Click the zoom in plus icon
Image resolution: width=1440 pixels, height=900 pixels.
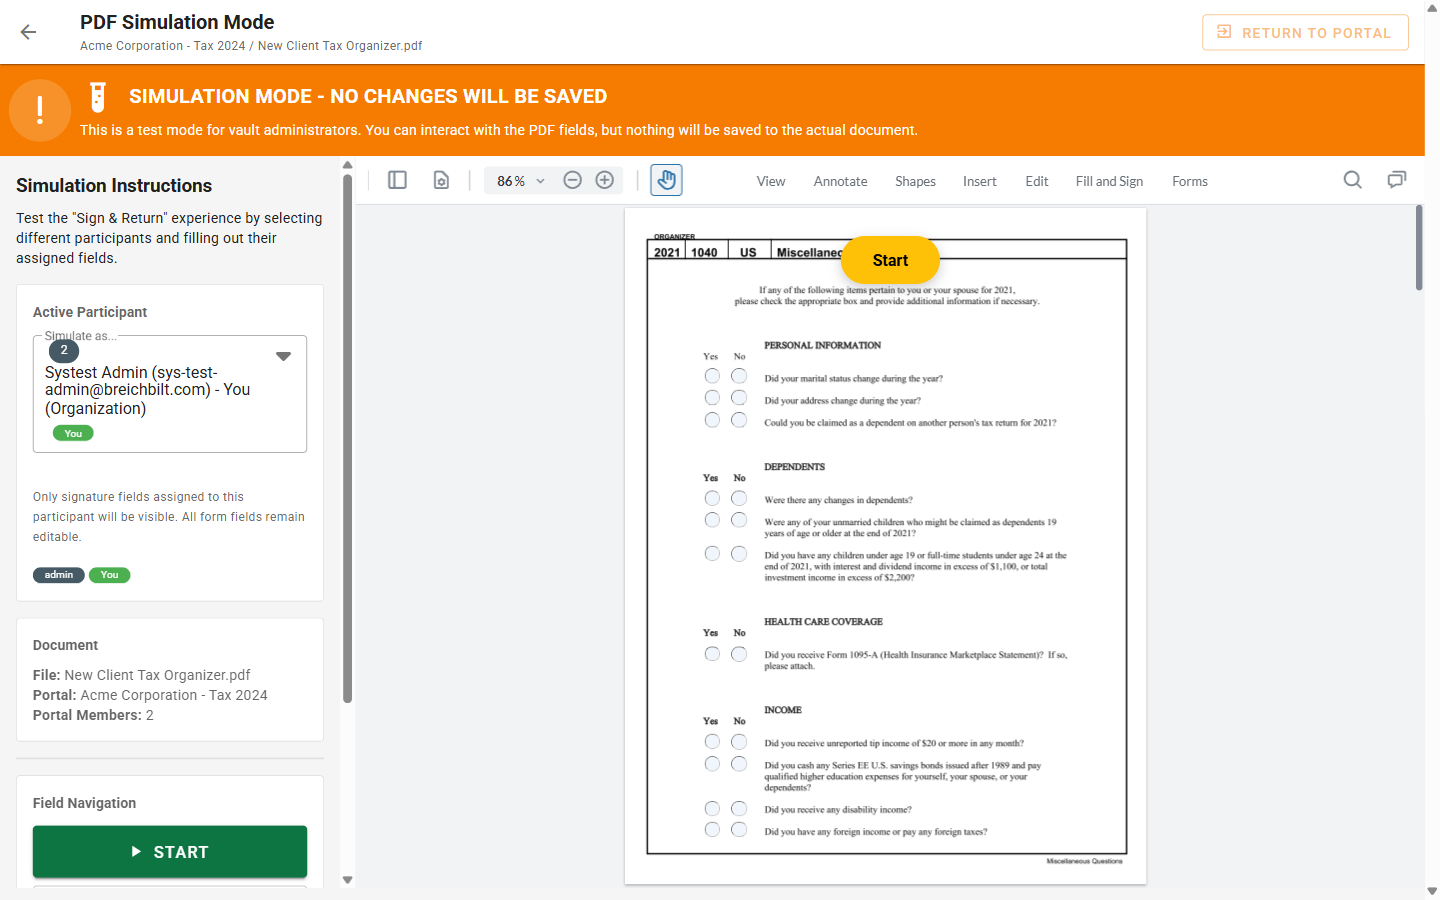(605, 180)
